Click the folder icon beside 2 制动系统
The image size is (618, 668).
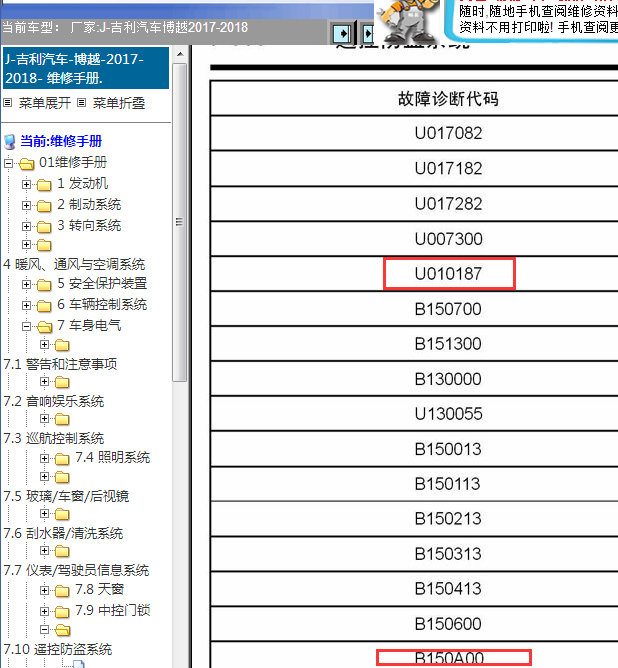tap(44, 206)
